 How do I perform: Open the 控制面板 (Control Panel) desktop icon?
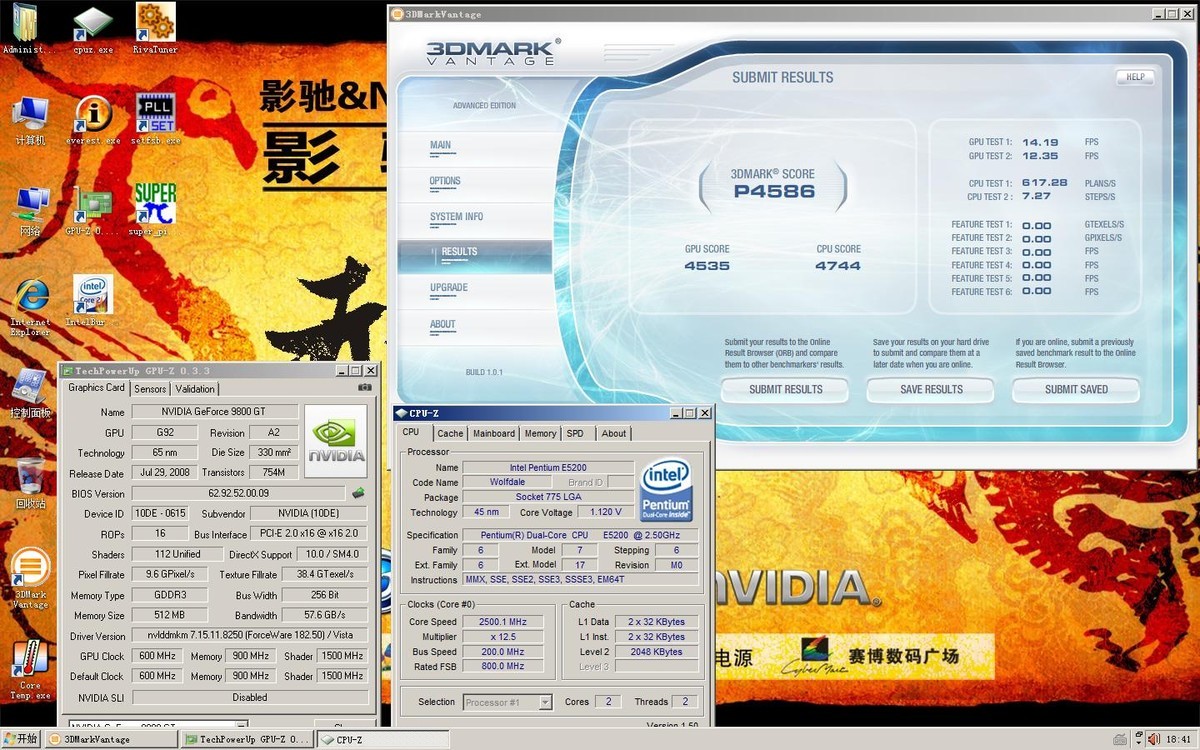point(30,393)
